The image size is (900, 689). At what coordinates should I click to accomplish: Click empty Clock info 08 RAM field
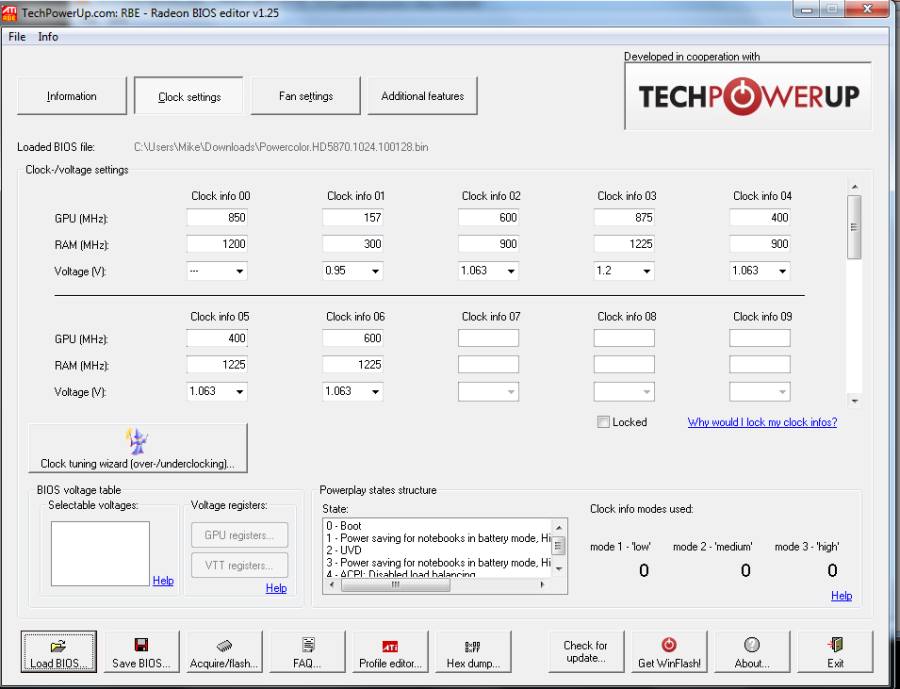tap(624, 365)
